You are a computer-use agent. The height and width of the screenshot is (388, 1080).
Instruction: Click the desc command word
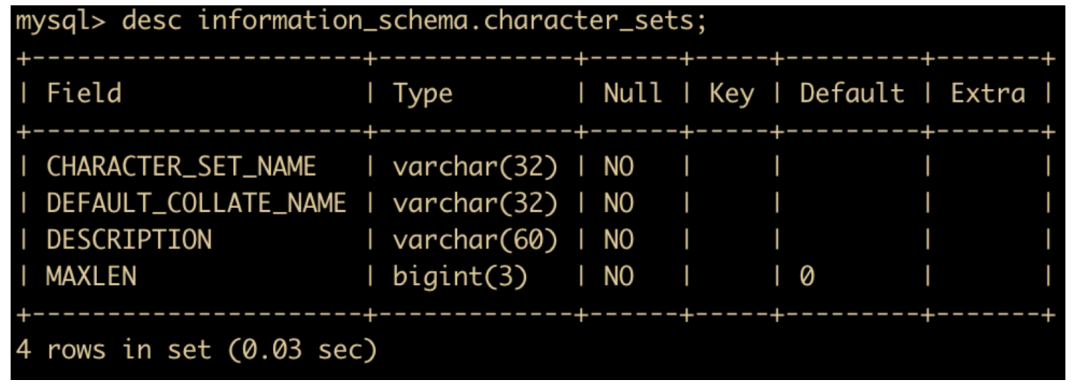[152, 21]
